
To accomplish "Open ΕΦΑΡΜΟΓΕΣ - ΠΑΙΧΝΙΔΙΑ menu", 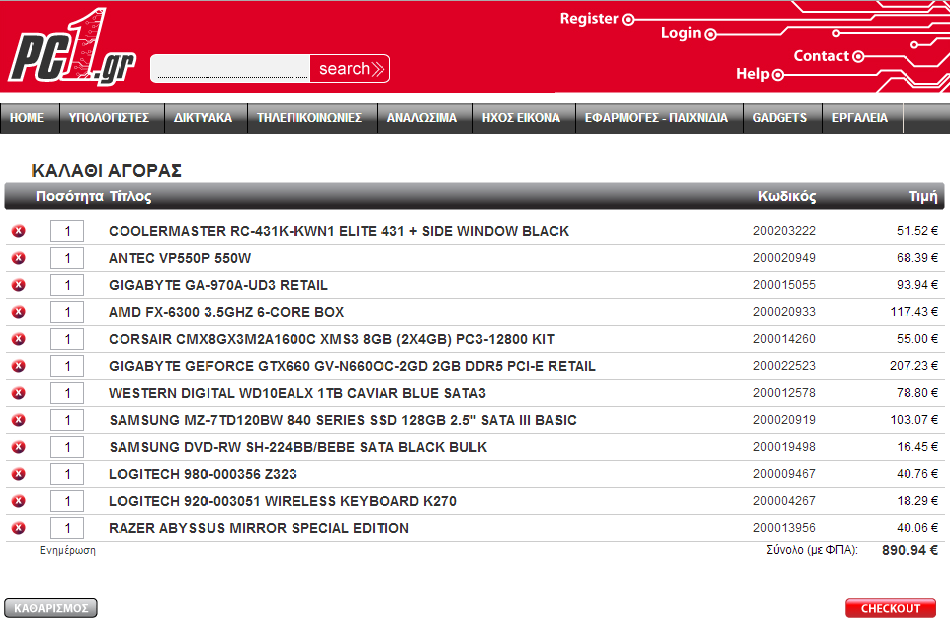I will pos(656,117).
